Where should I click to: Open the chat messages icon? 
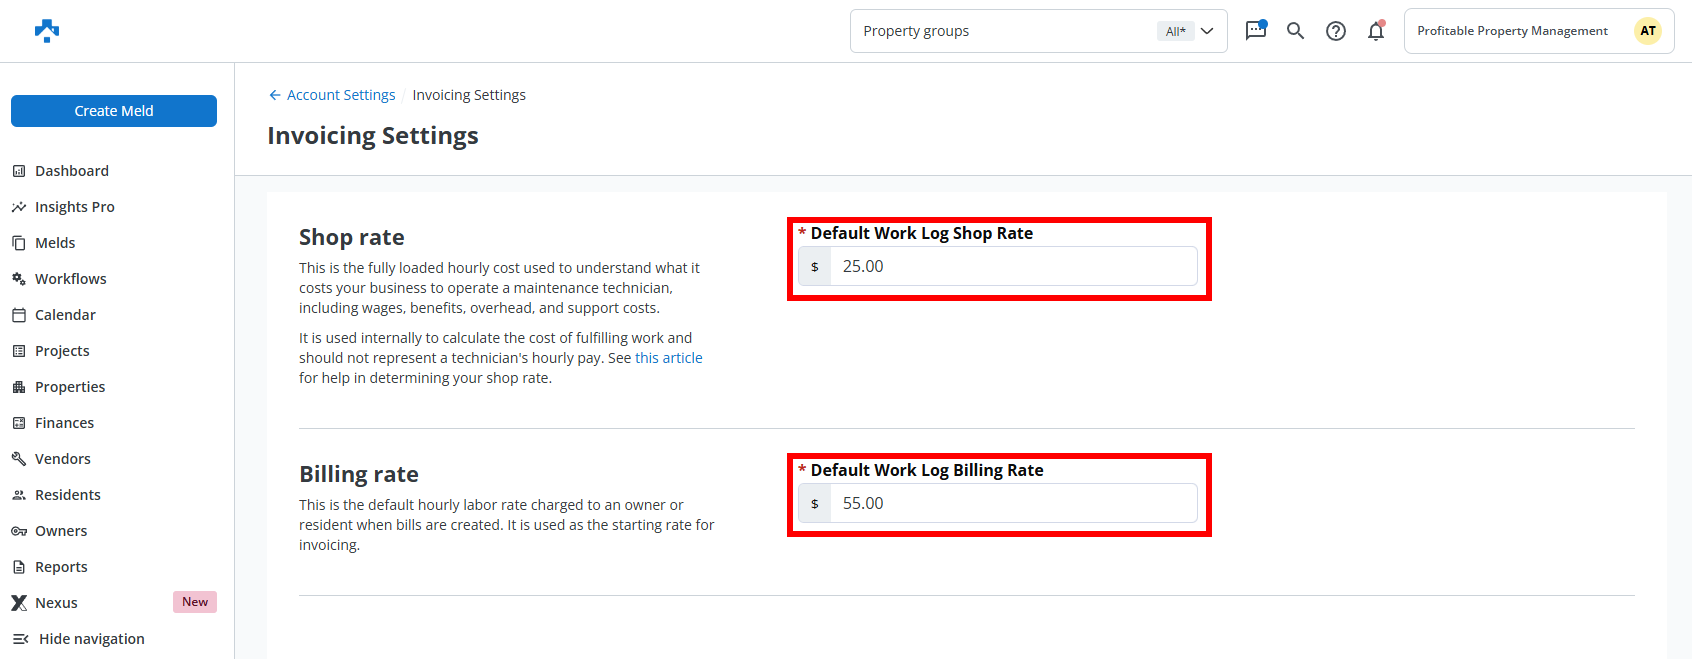1256,31
